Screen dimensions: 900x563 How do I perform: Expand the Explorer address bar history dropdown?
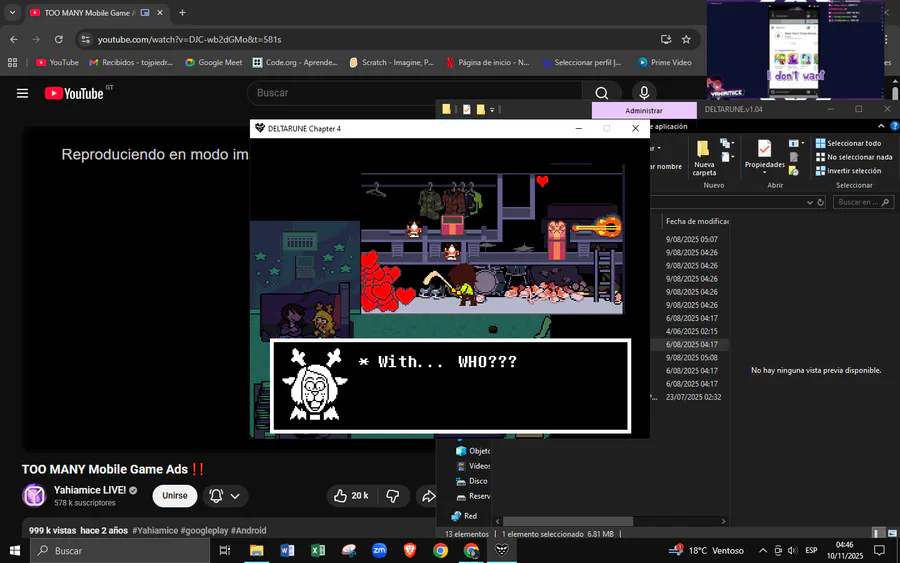coord(810,202)
